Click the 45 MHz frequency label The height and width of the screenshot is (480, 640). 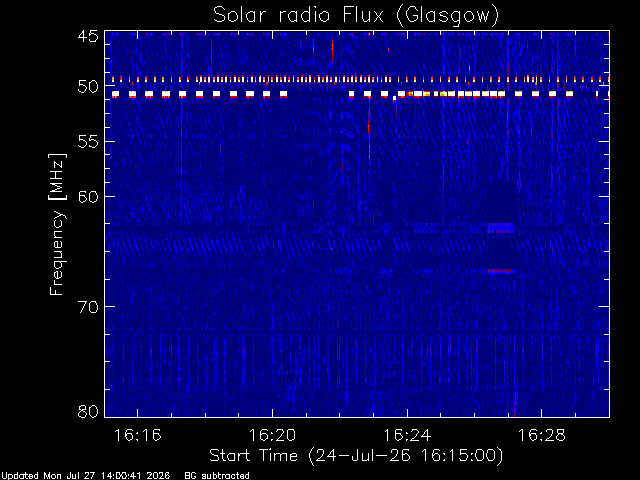pyautogui.click(x=88, y=36)
